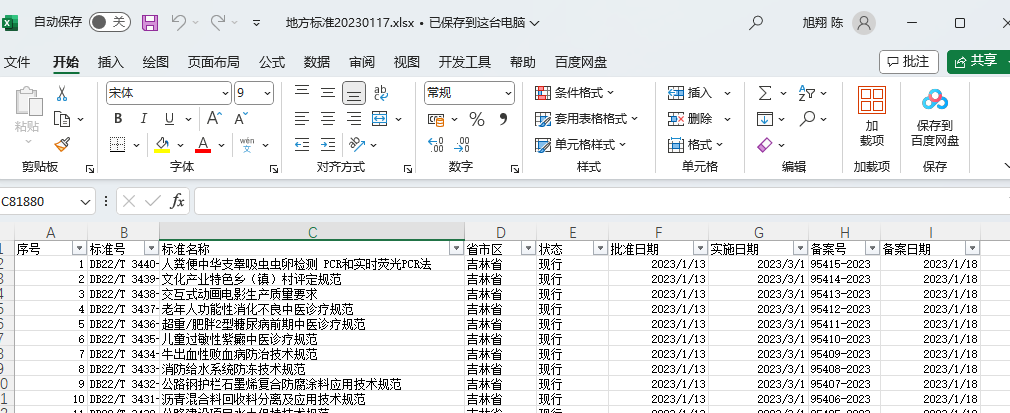Save file to Baidu Netdisk
Screen dimensions: 1010x413
coord(934,118)
